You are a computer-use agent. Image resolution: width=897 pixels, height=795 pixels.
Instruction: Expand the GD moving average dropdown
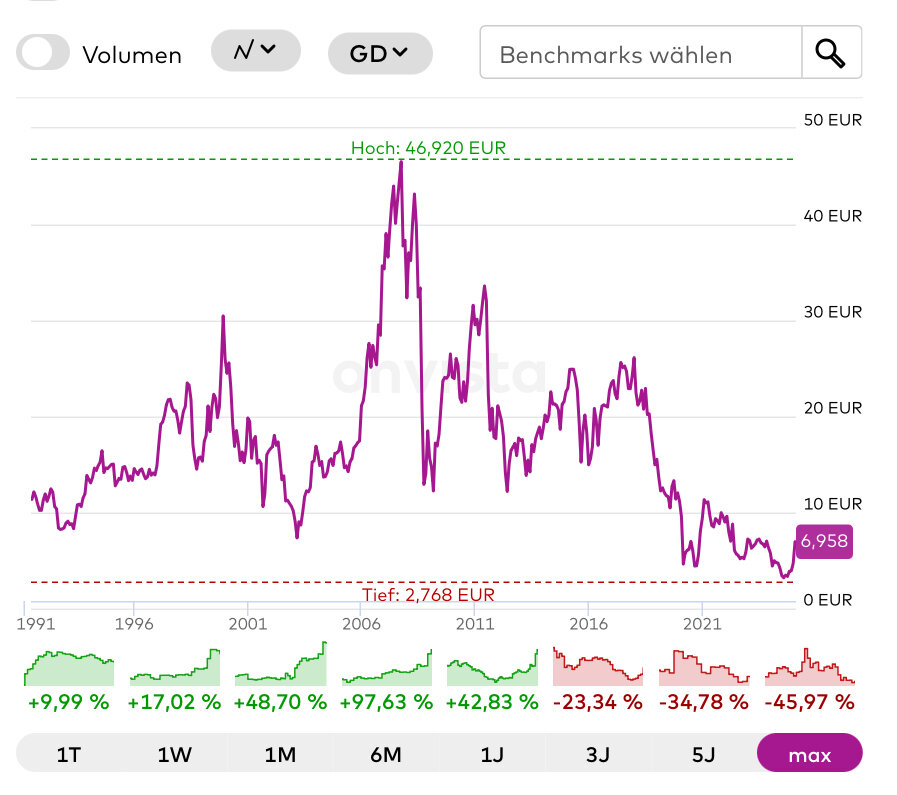click(x=380, y=53)
